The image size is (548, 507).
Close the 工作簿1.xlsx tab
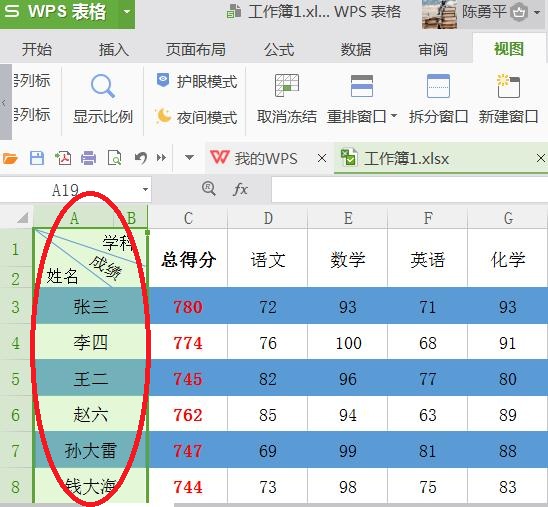pyautogui.click(x=541, y=158)
